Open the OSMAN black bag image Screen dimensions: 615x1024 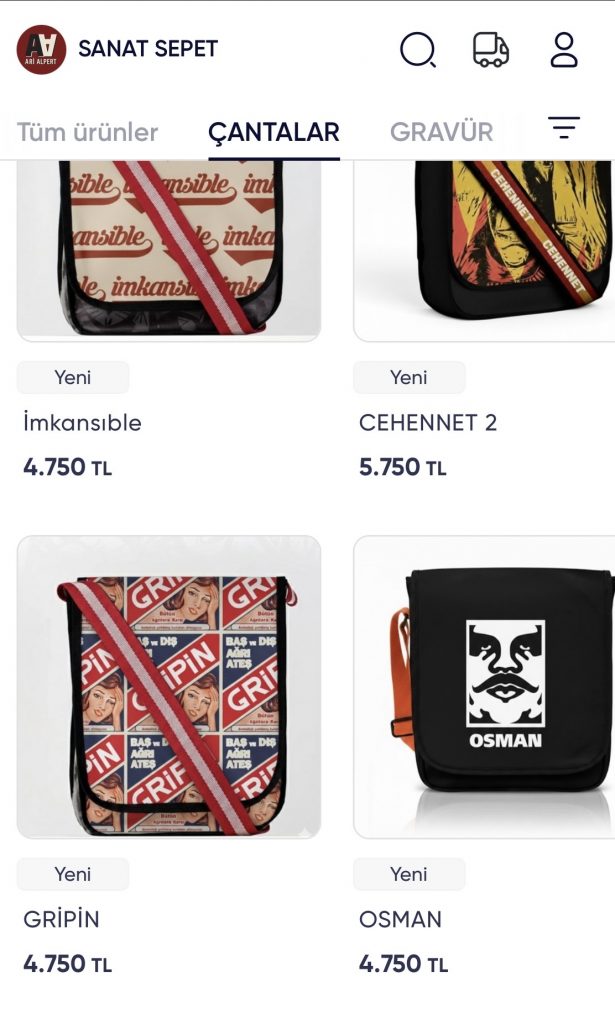click(484, 687)
